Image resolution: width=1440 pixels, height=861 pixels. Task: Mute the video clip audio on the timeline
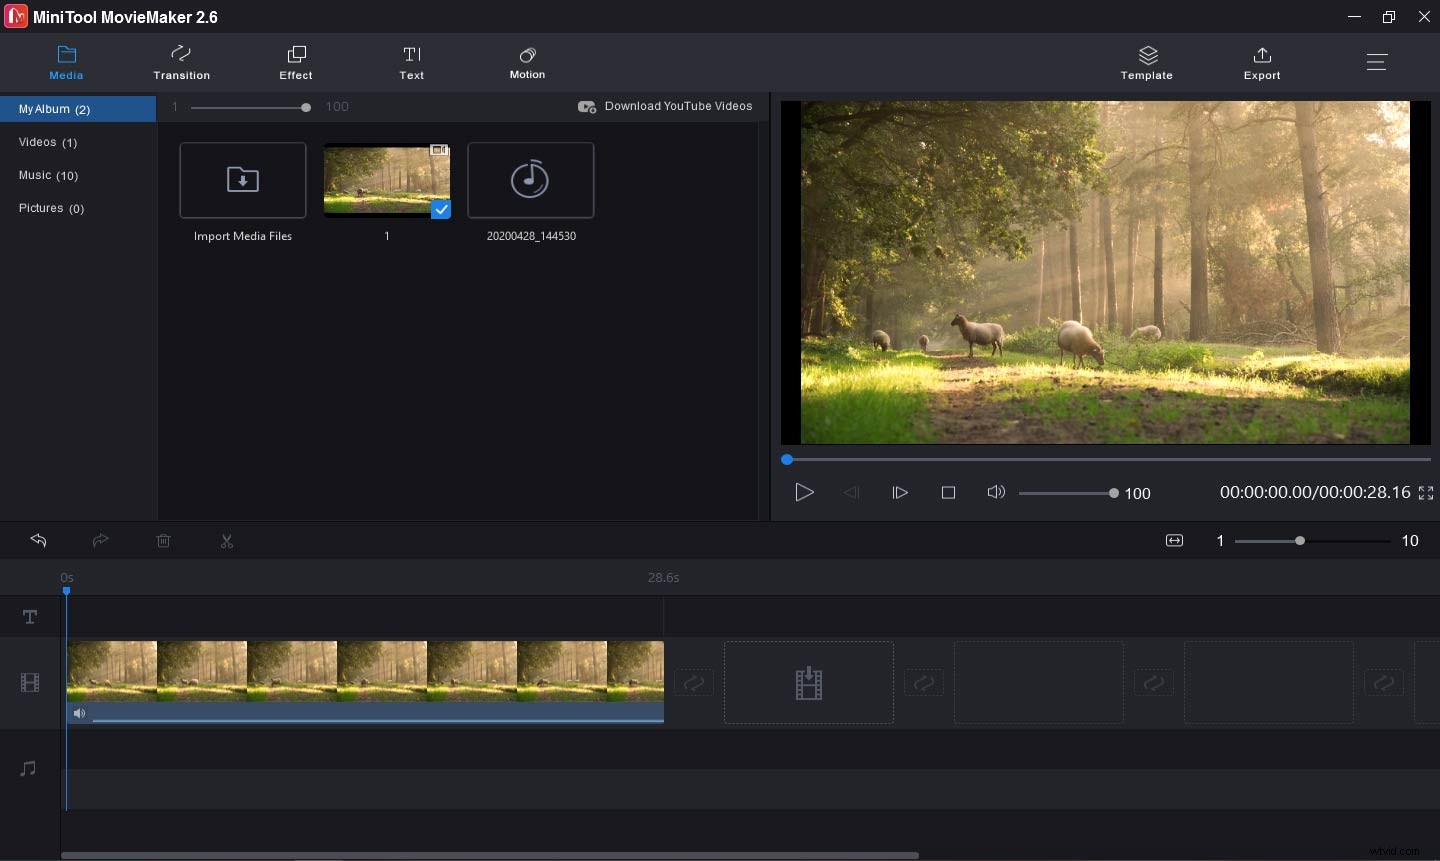[x=79, y=714]
